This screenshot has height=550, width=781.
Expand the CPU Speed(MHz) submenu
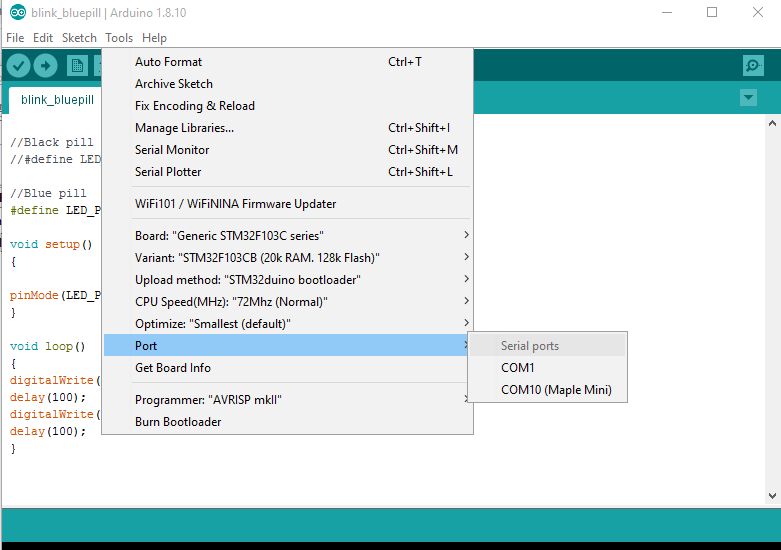[288, 301]
